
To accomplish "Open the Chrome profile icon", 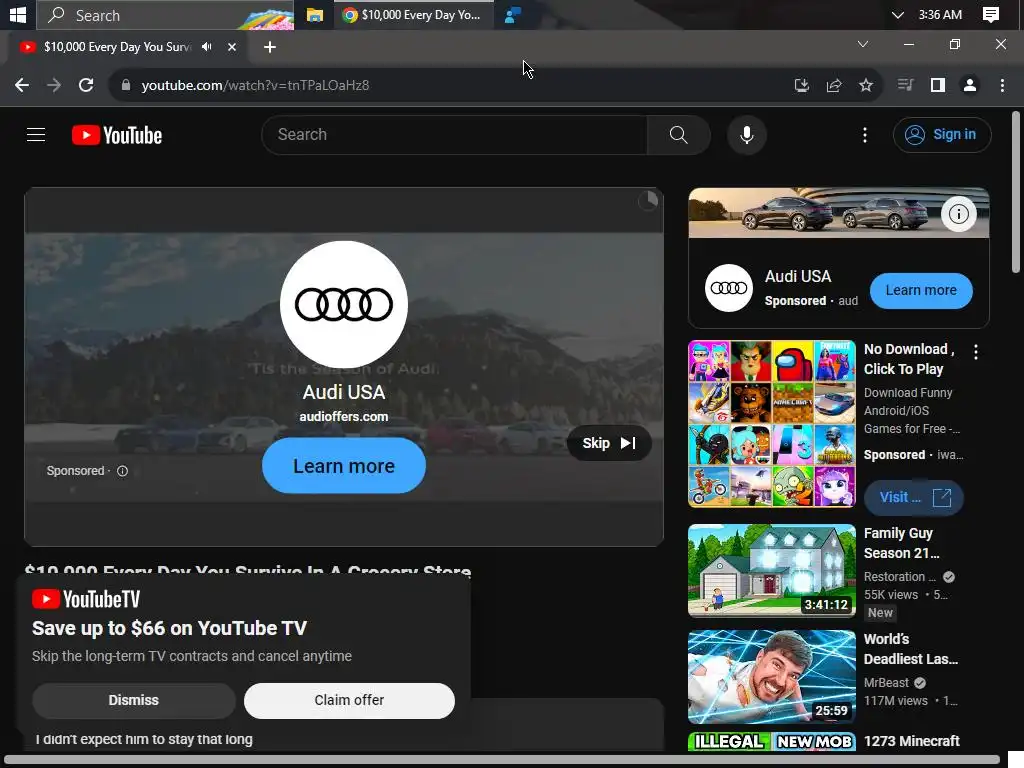I will [x=970, y=86].
